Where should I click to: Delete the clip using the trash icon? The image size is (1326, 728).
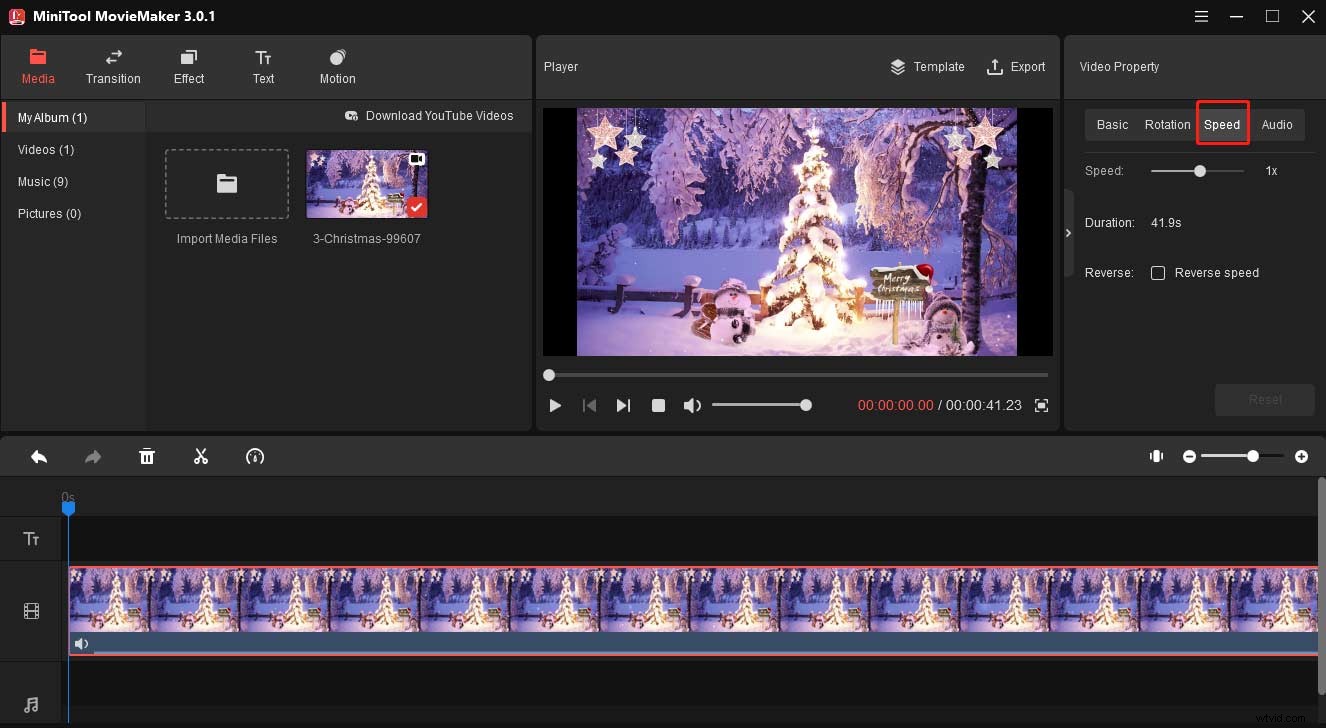pyautogui.click(x=147, y=456)
